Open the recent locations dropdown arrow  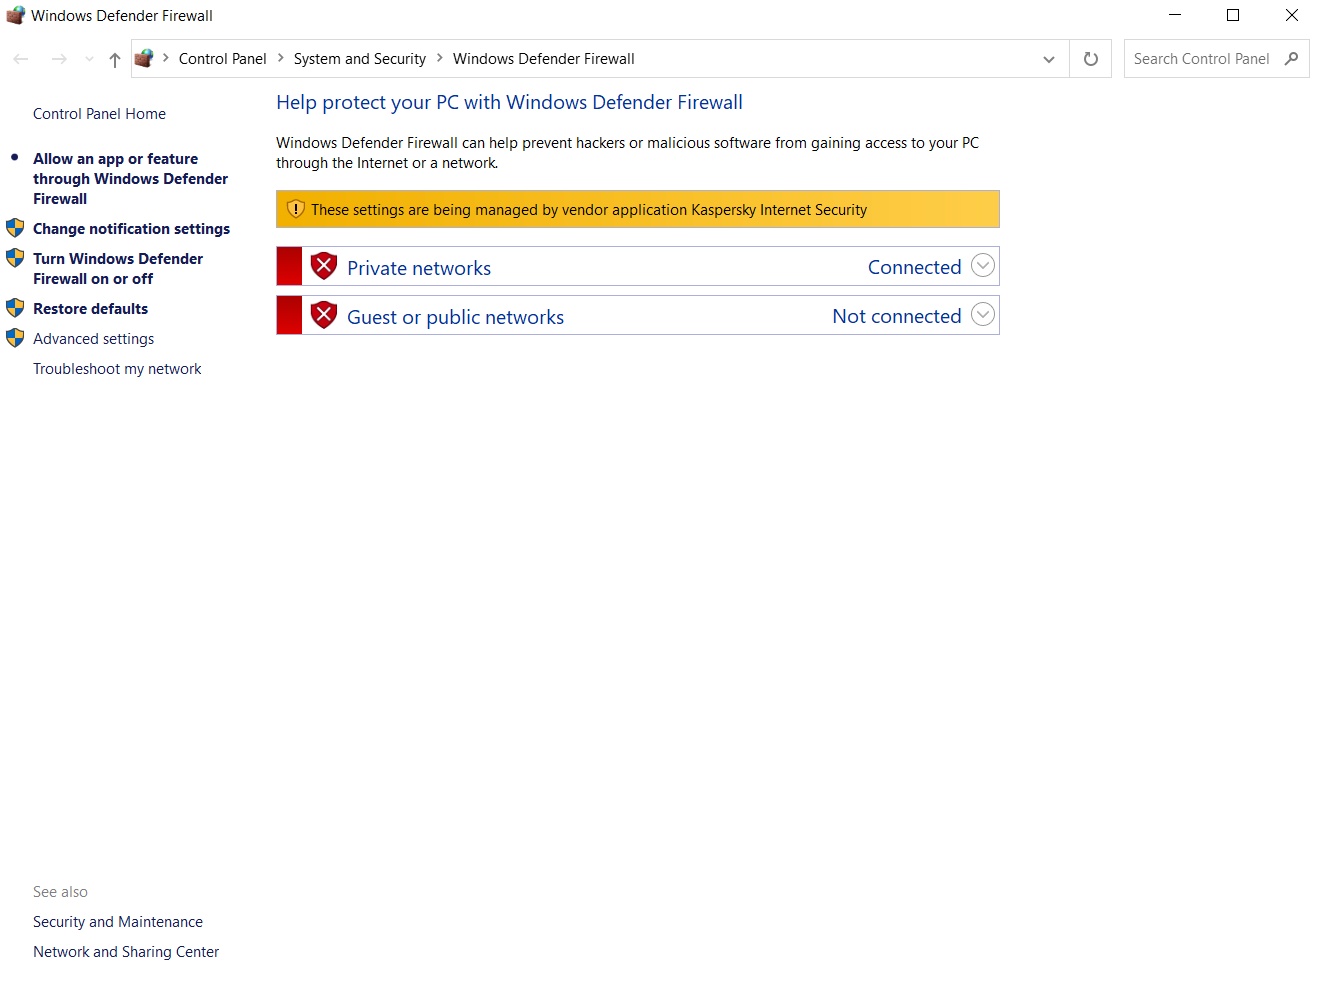(89, 59)
